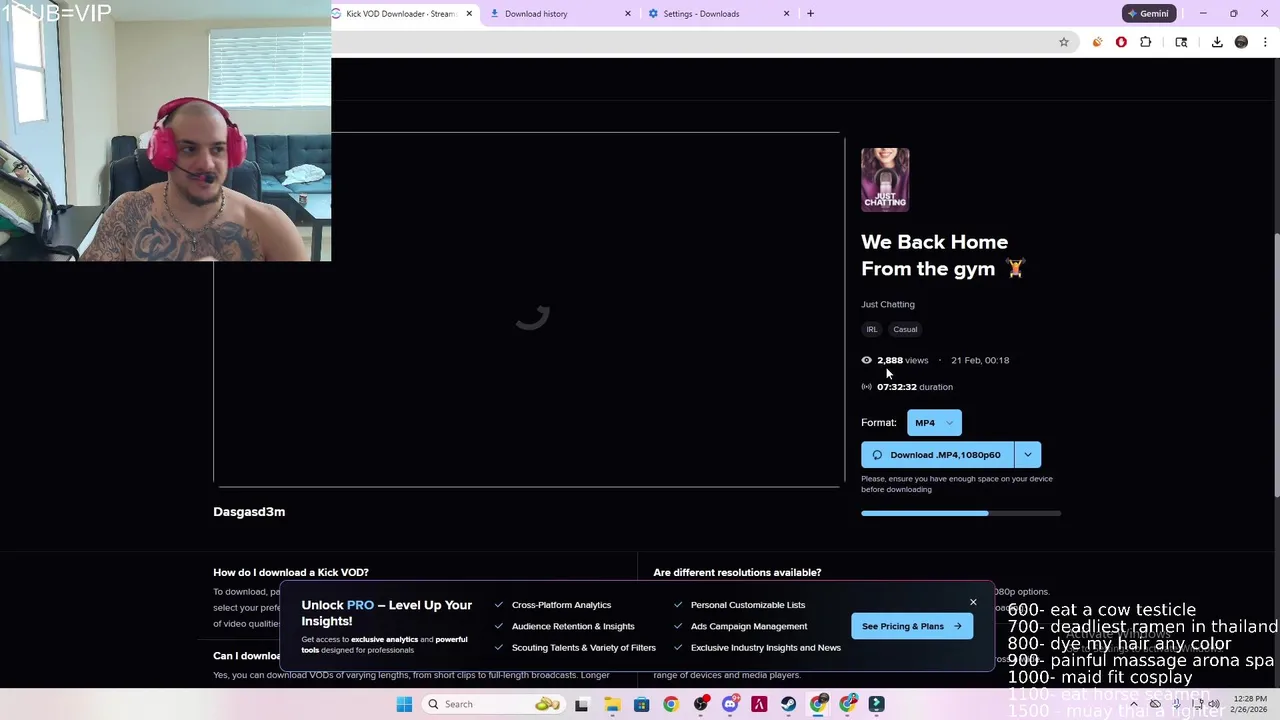Open the orange extension icon in Chrome toolbar
Image resolution: width=1280 pixels, height=720 pixels.
pos(1097,42)
